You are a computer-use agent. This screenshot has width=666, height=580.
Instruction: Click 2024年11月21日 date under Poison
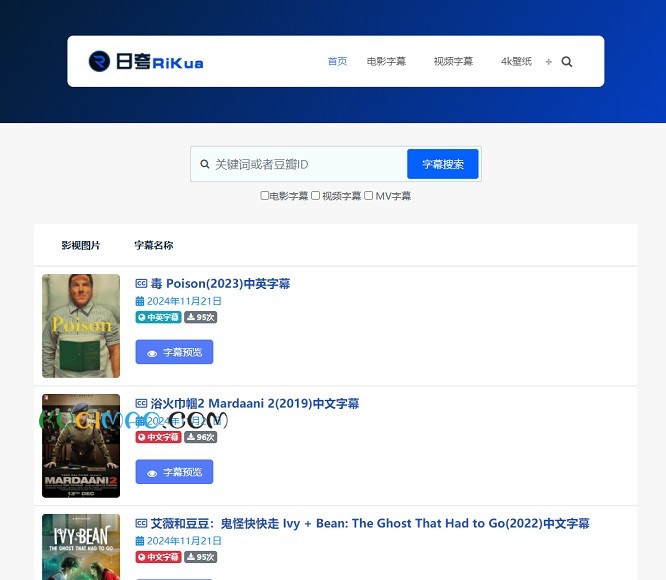click(x=184, y=301)
